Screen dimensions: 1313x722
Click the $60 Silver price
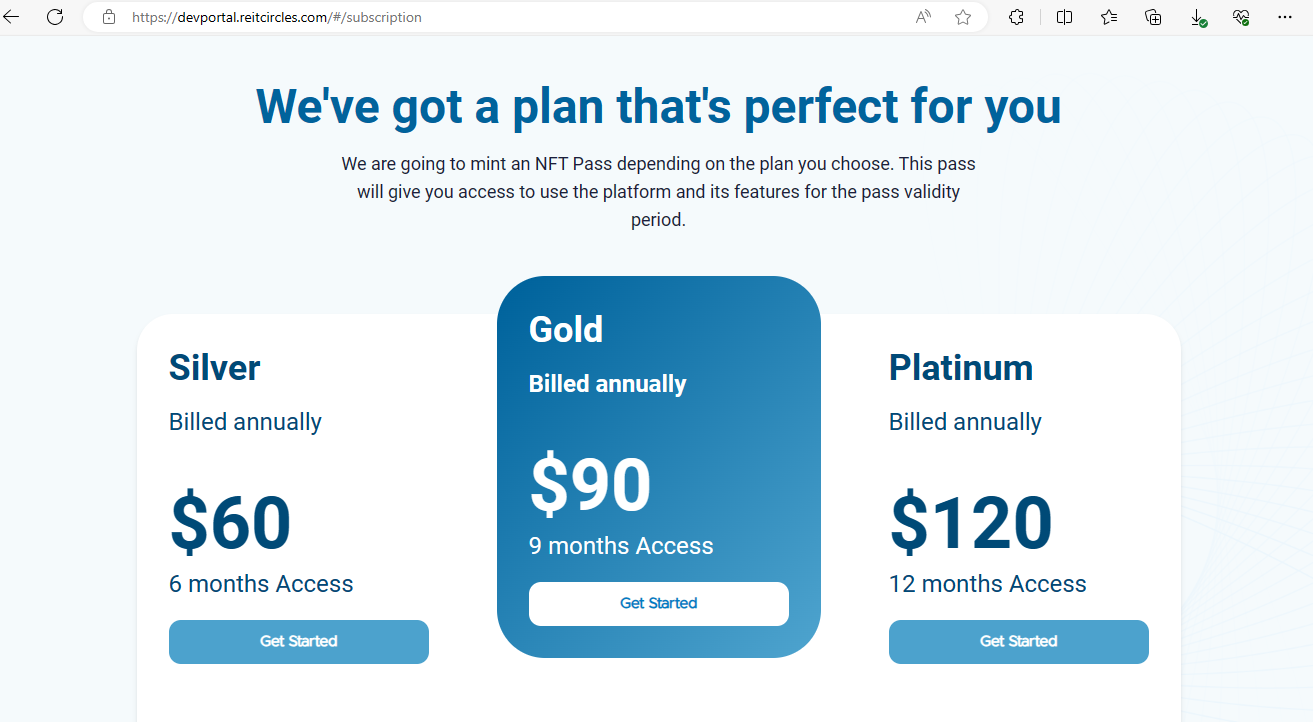click(231, 523)
